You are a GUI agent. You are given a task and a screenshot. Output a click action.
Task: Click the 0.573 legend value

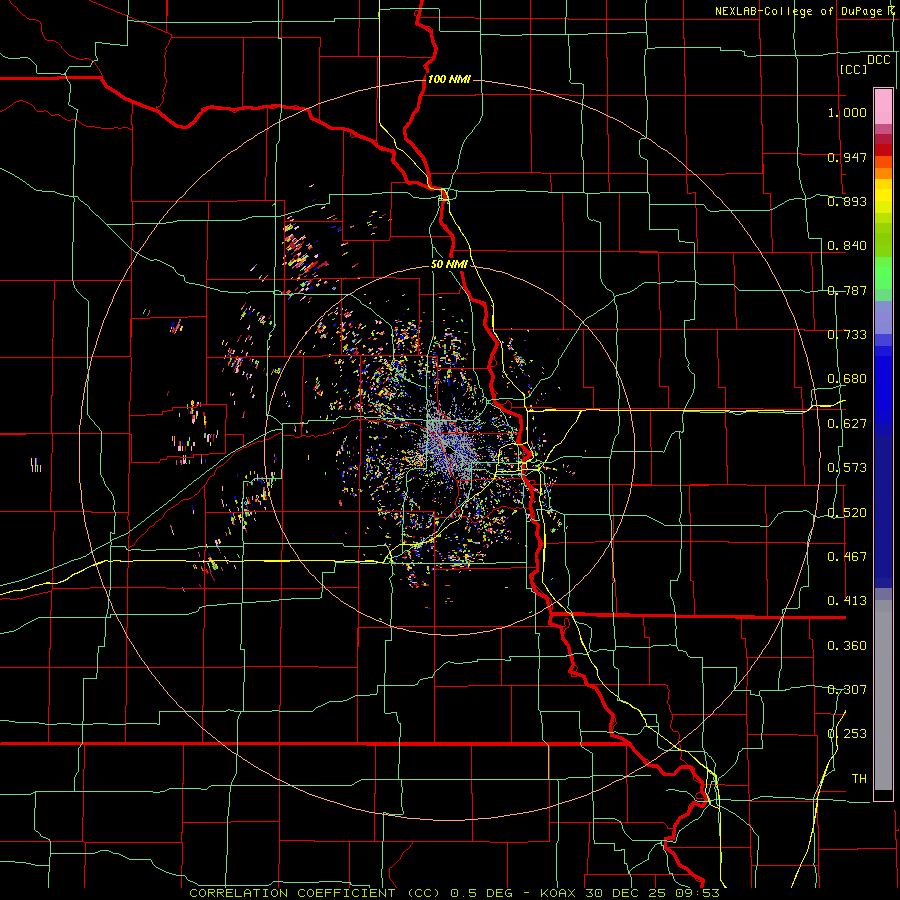847,468
